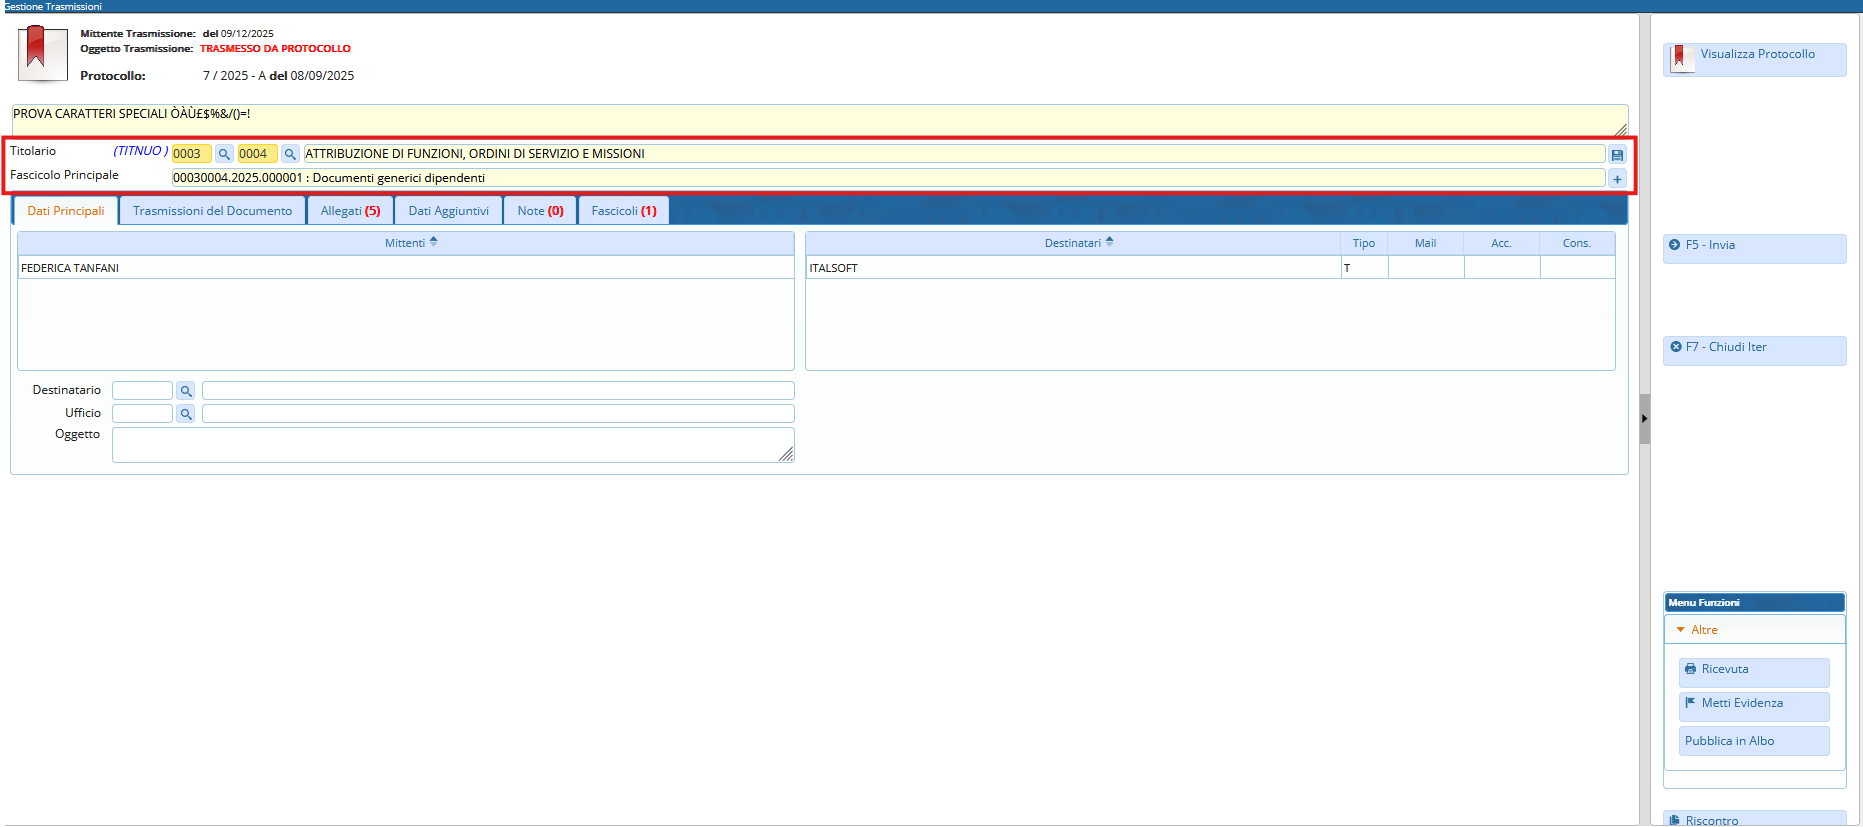The height and width of the screenshot is (827, 1863).
Task: Switch to Trasmissioni del Documento tab
Action: point(212,211)
